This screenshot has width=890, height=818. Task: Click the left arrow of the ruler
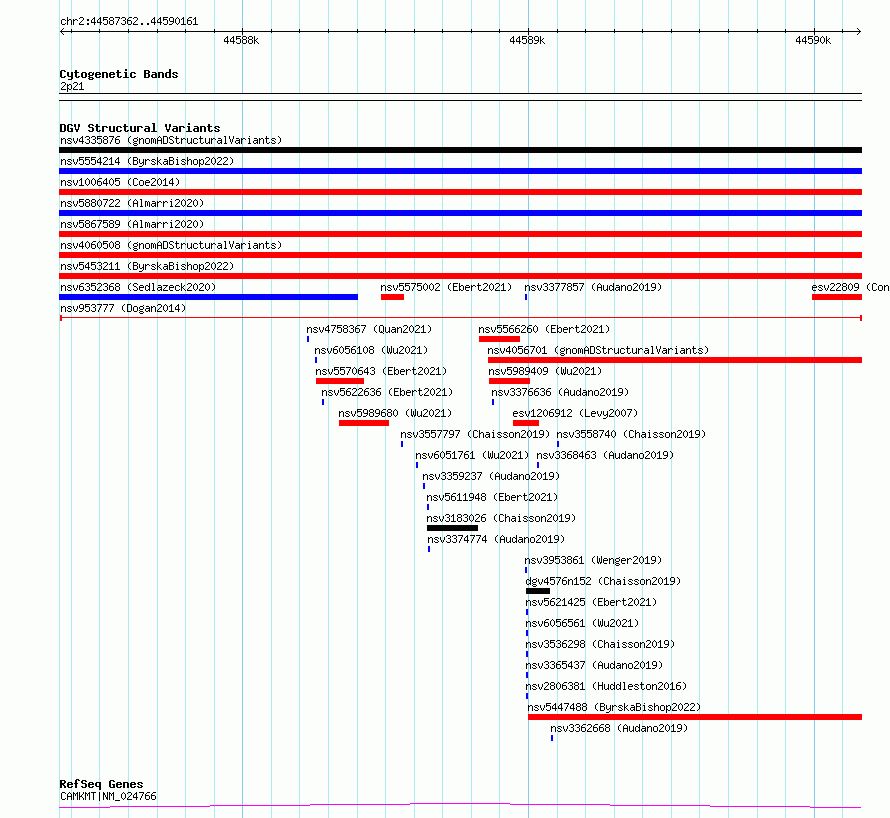click(62, 32)
